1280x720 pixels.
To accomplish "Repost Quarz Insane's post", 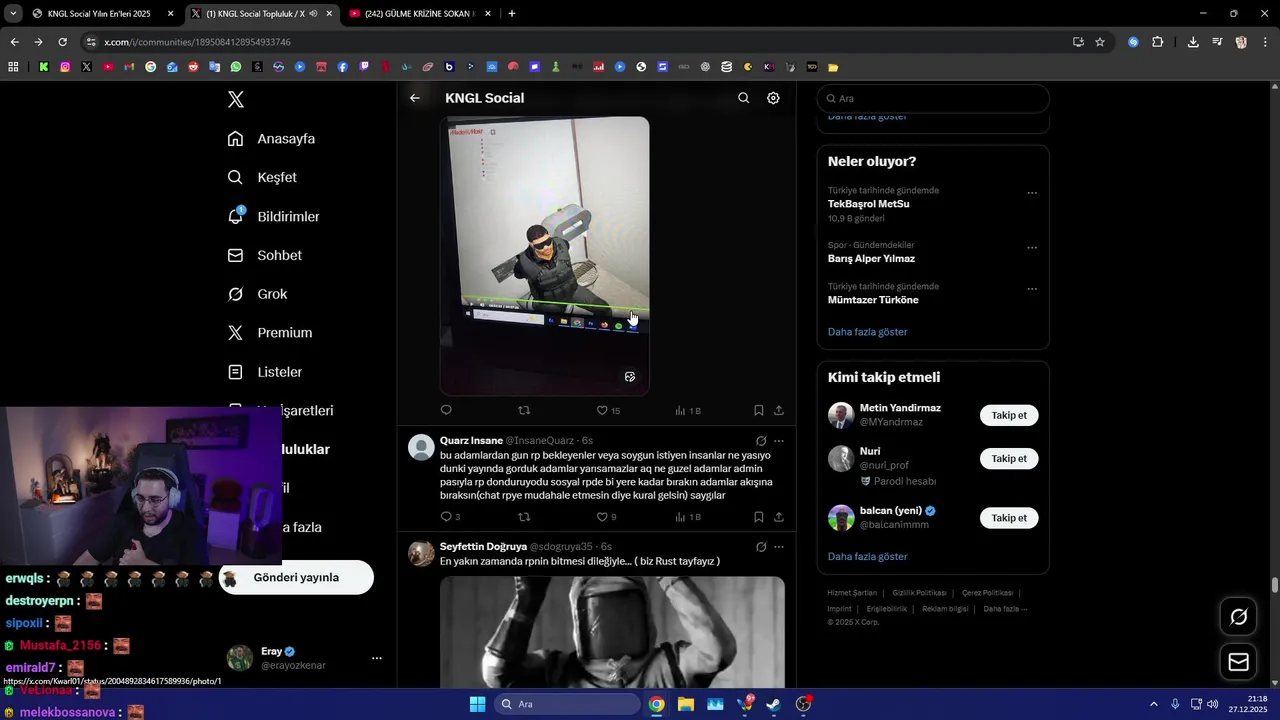I will point(524,517).
